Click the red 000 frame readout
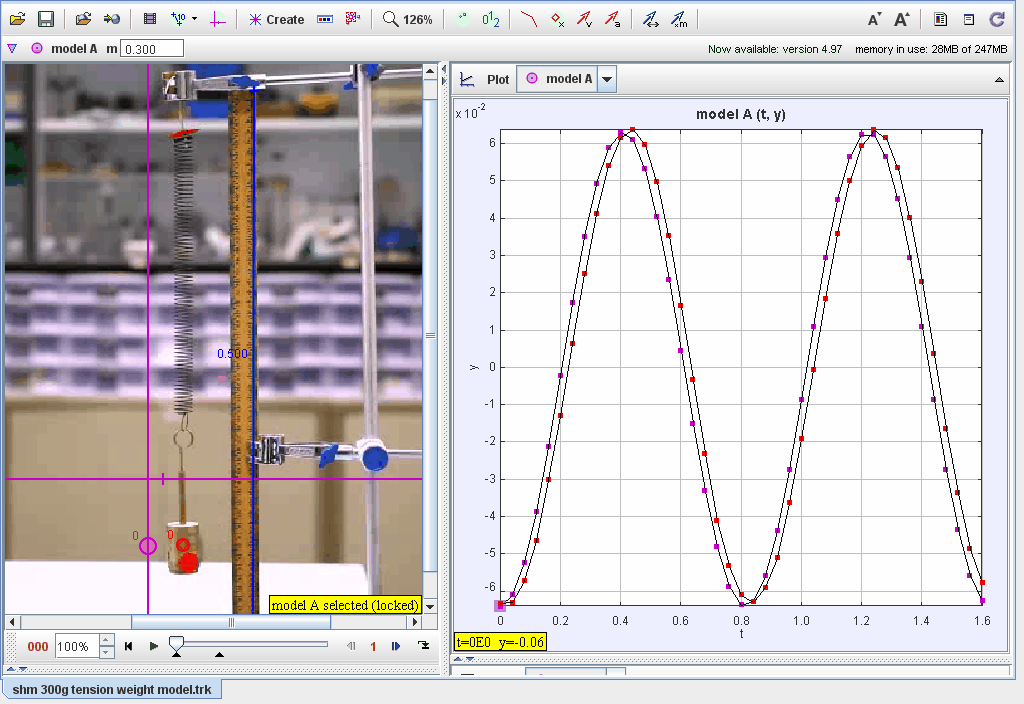Viewport: 1024px width, 704px height. tap(37, 647)
